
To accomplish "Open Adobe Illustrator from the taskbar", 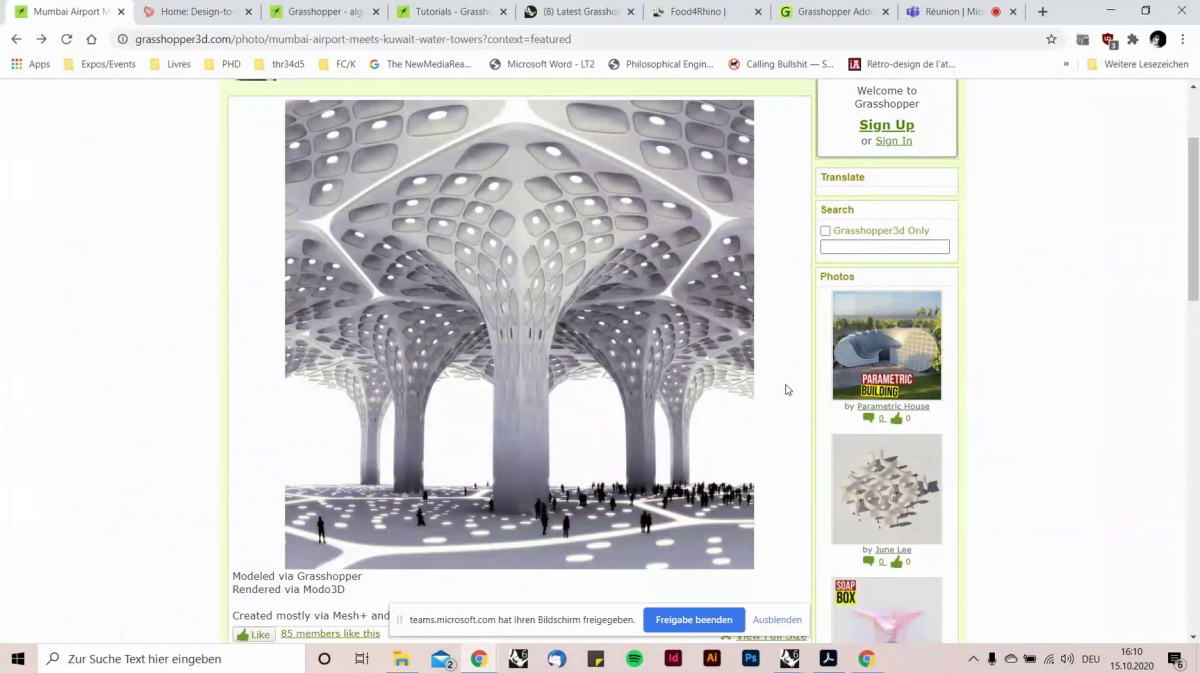I will pyautogui.click(x=712, y=659).
